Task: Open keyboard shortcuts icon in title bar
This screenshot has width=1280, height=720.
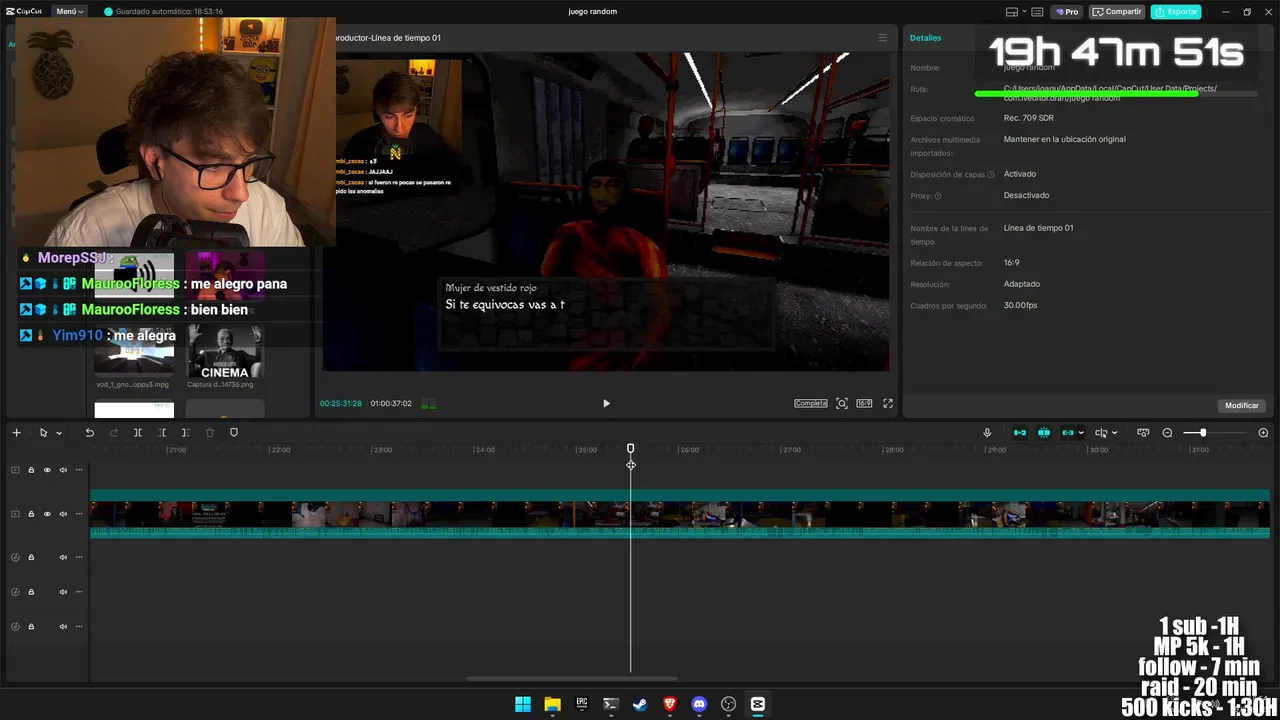Action: click(1038, 12)
